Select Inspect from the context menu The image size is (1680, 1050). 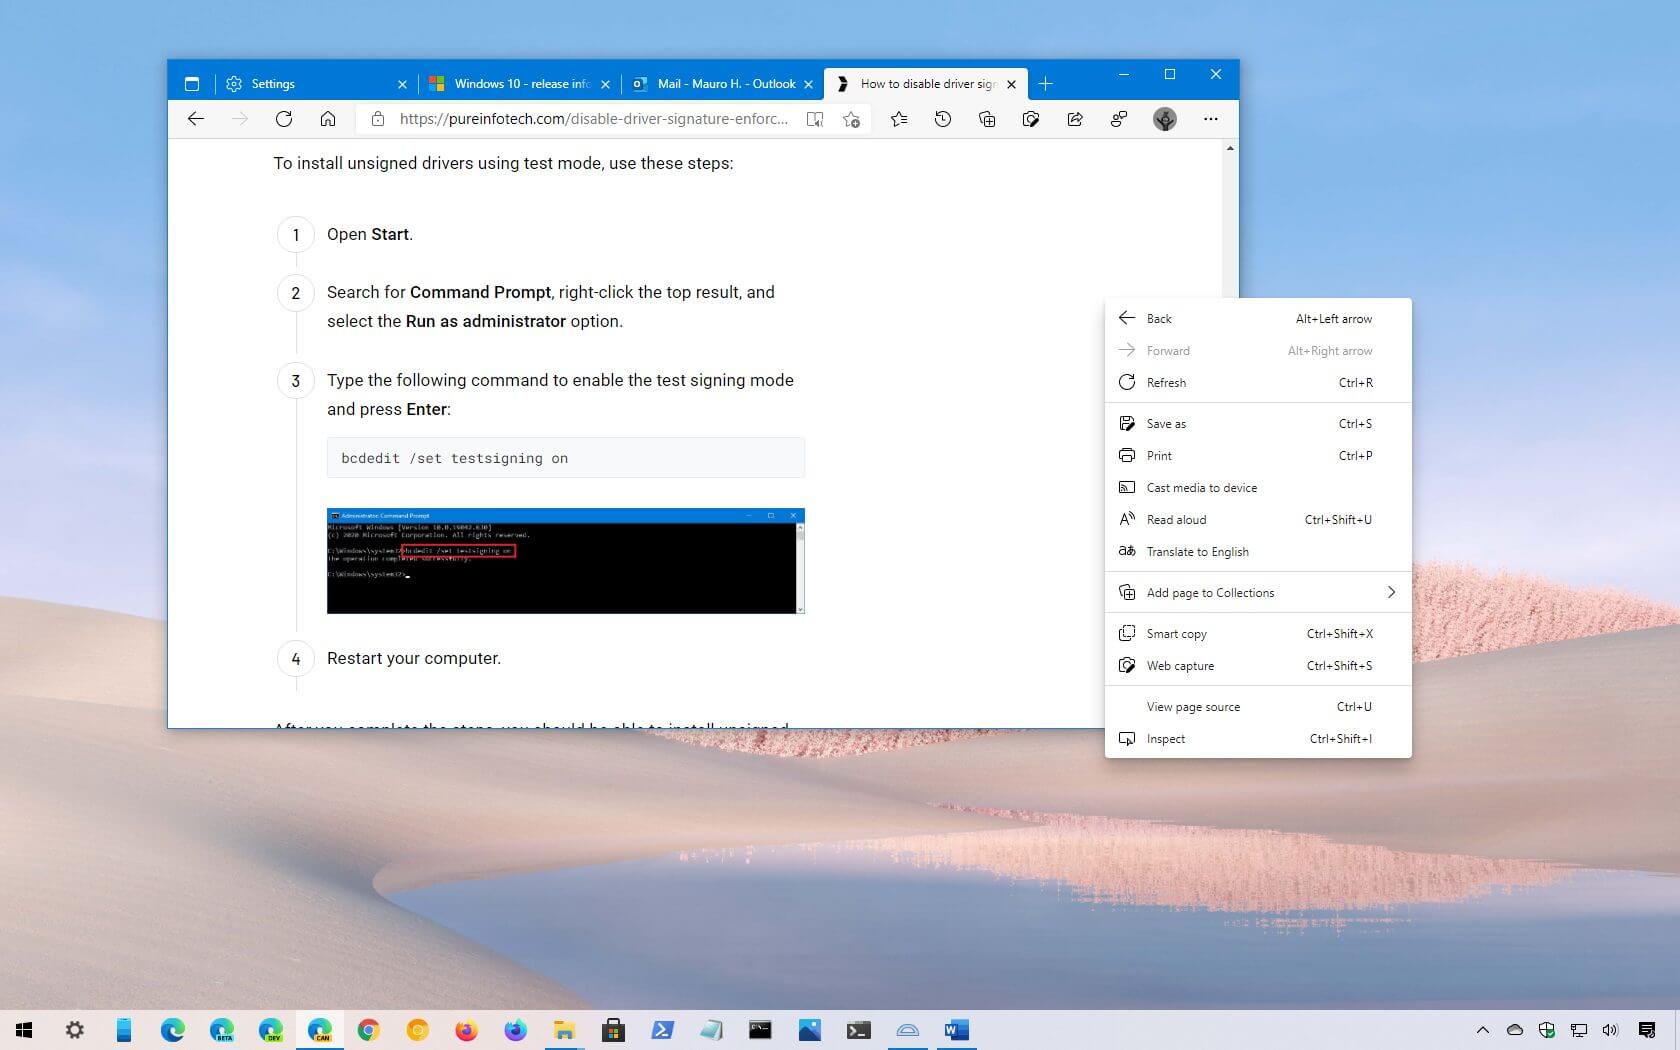tap(1165, 738)
